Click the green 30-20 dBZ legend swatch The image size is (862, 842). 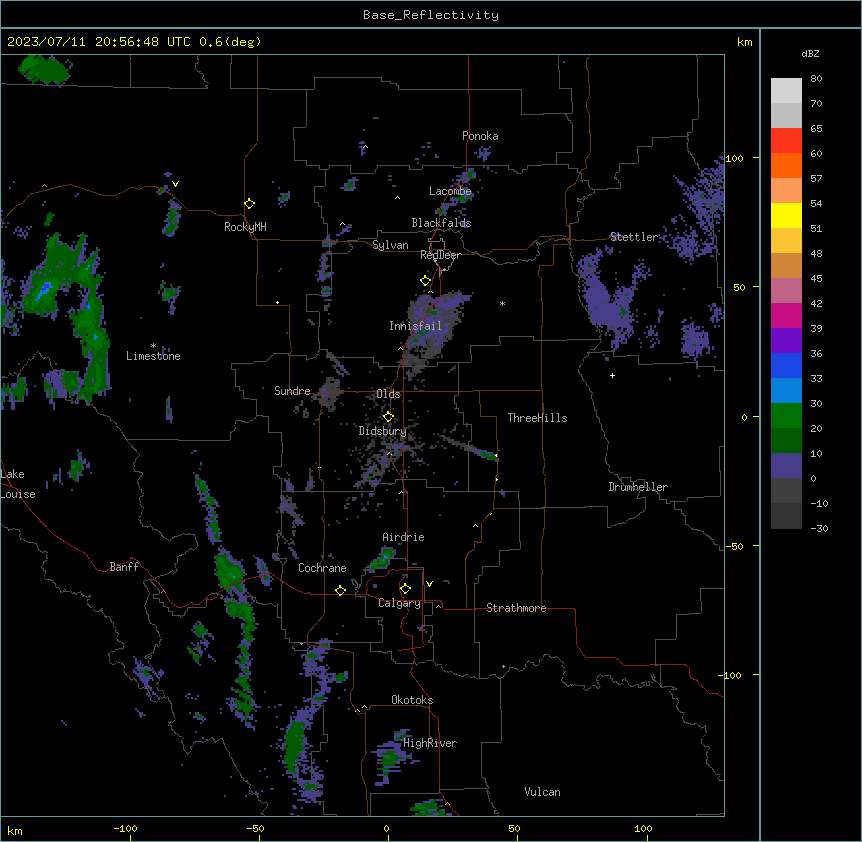pyautogui.click(x=786, y=416)
